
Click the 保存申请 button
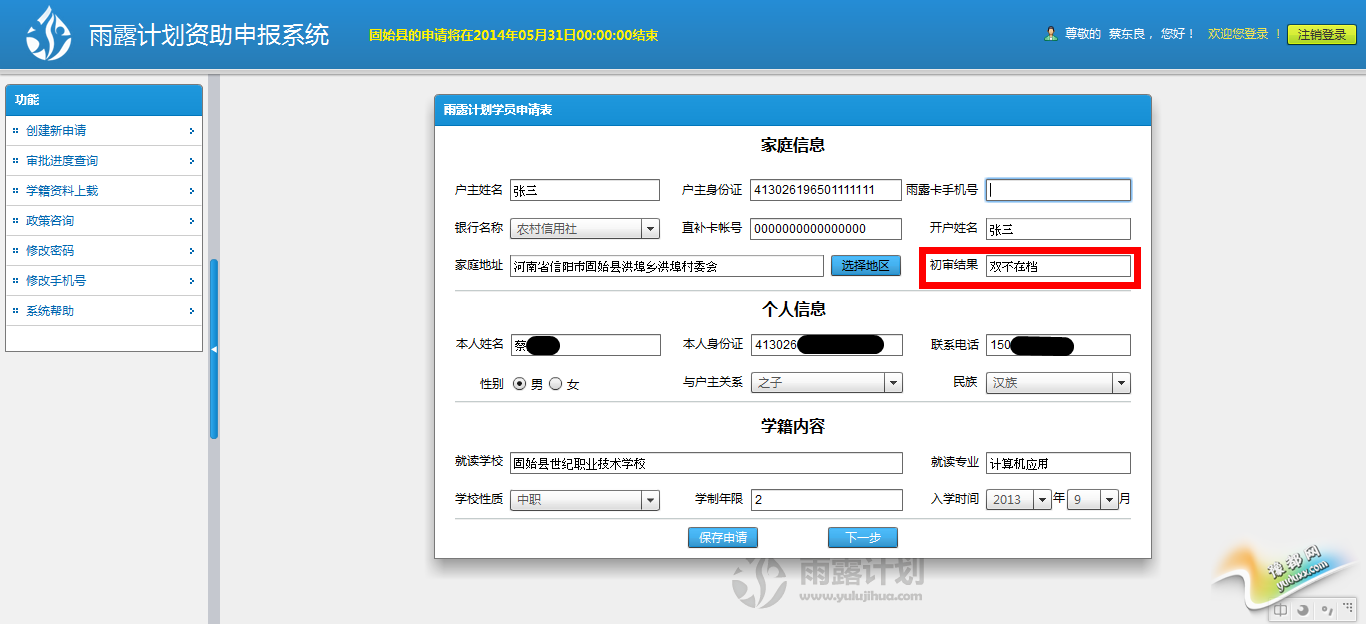[723, 538]
